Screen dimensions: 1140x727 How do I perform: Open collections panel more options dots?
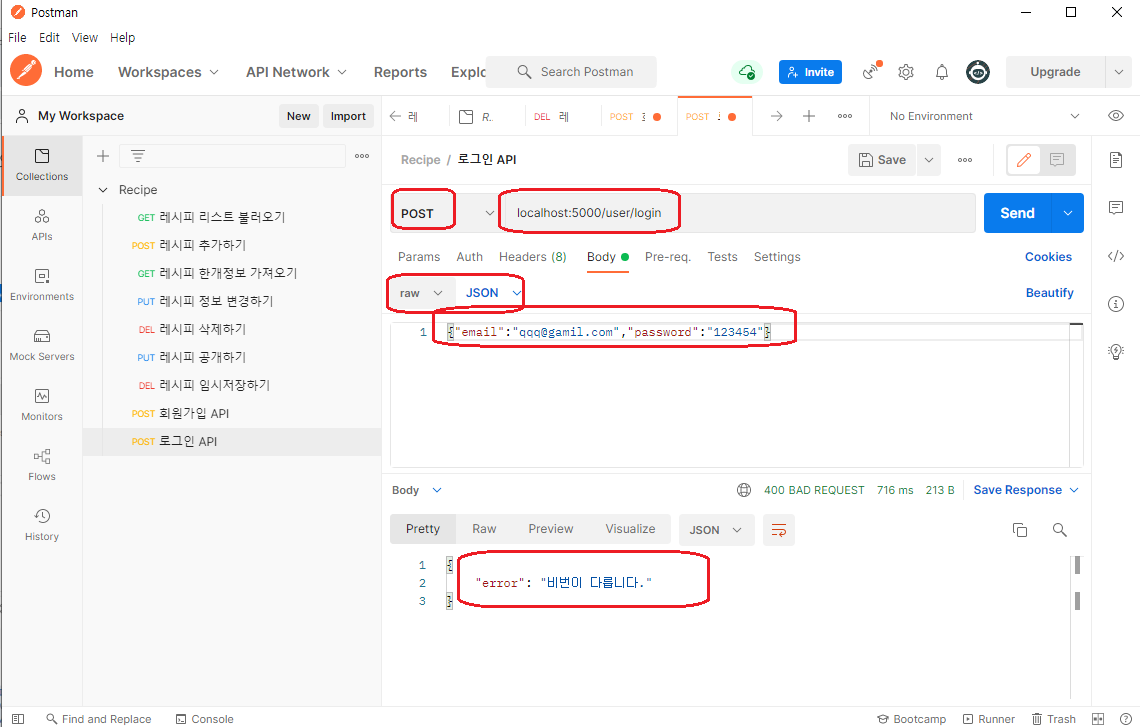362,156
